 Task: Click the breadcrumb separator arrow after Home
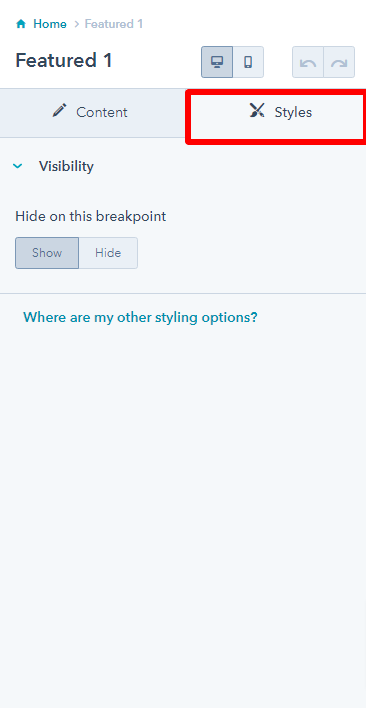(x=76, y=24)
